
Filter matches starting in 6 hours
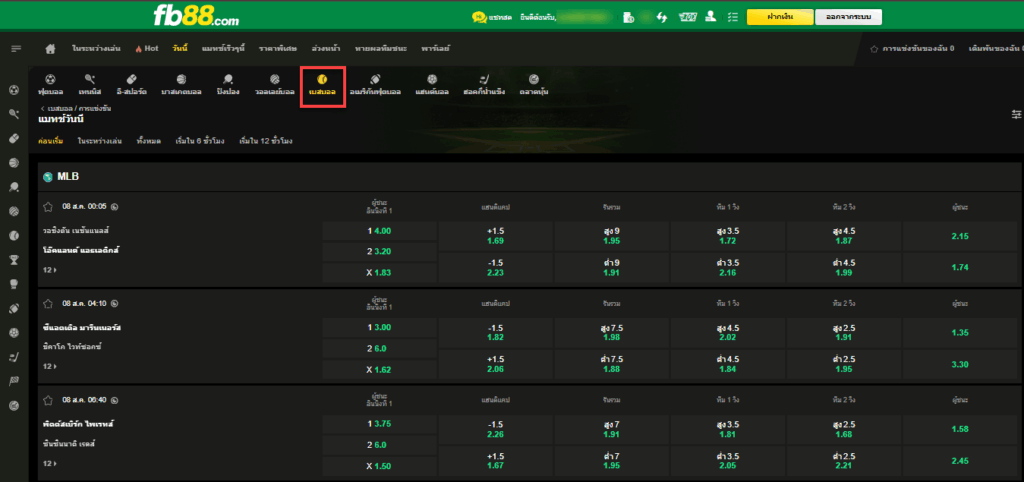200,141
